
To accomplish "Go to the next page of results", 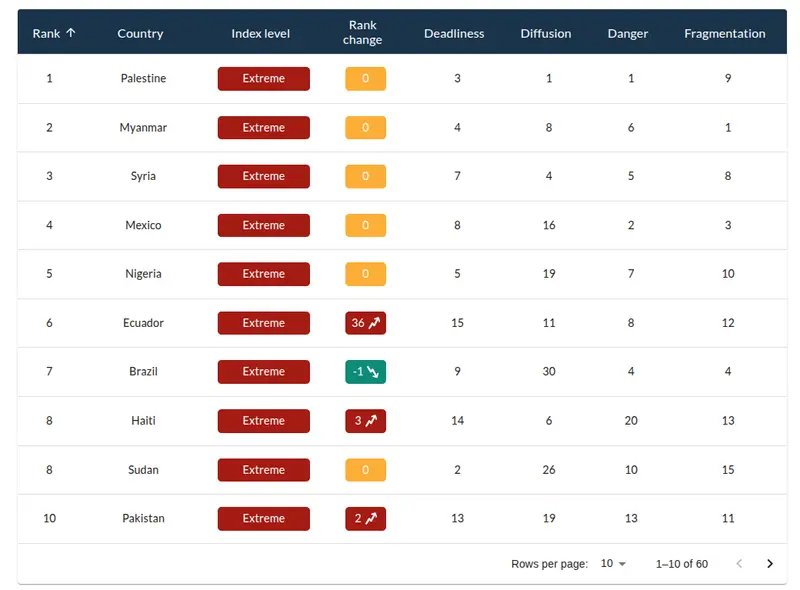I will 769,564.
